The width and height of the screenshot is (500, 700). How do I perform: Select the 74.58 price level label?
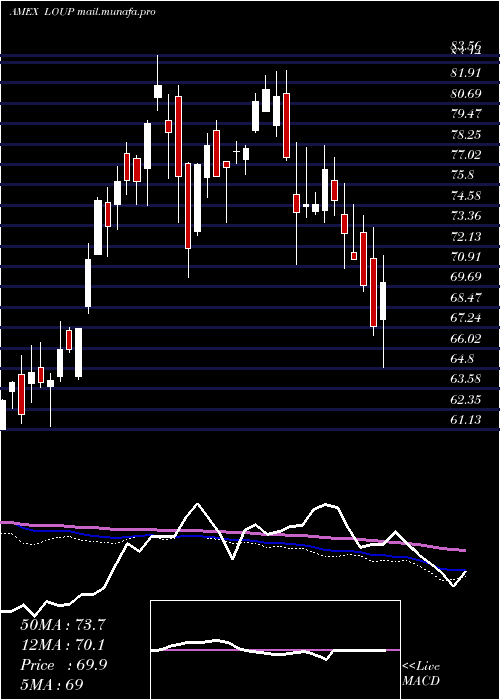coord(466,195)
